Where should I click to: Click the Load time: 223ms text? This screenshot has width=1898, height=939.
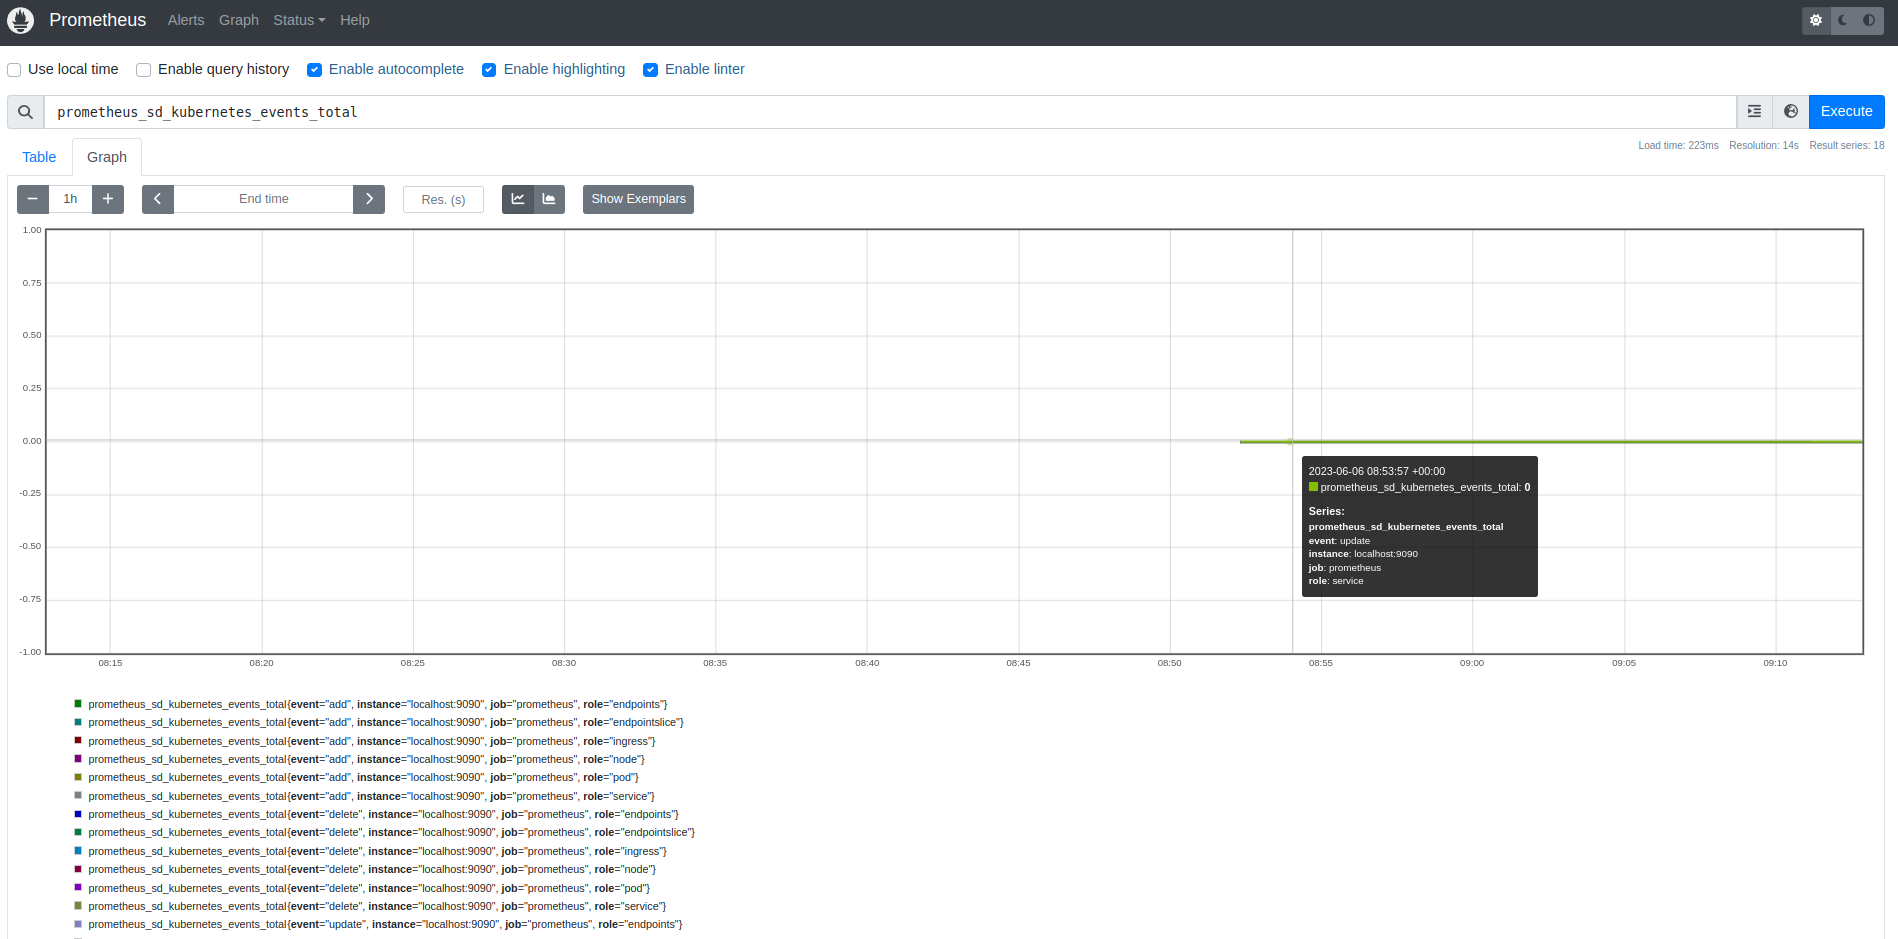click(x=1678, y=146)
